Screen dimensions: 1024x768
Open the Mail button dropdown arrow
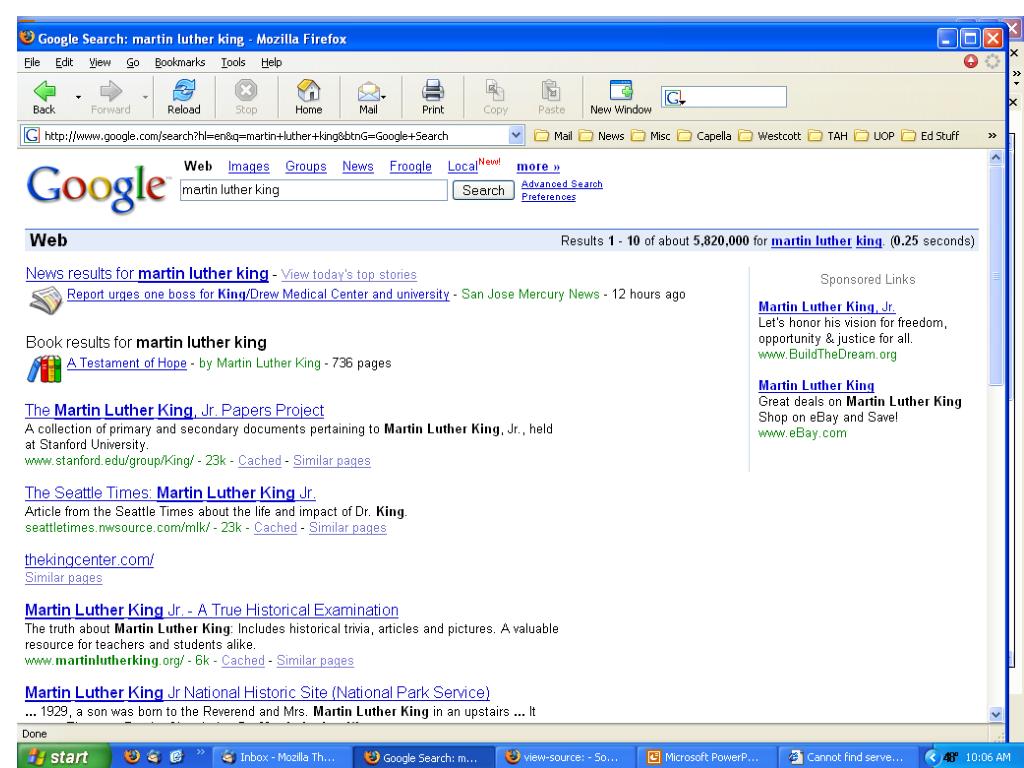click(x=383, y=97)
